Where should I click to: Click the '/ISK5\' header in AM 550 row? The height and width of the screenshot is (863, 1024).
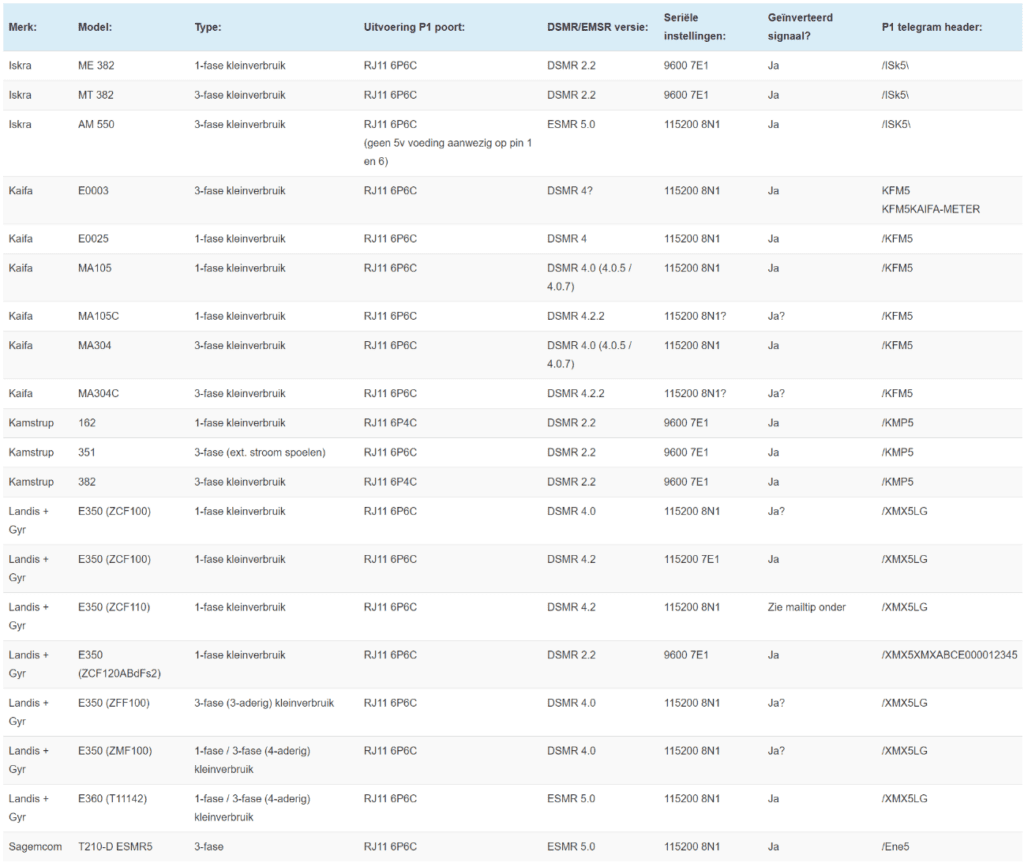[x=896, y=124]
